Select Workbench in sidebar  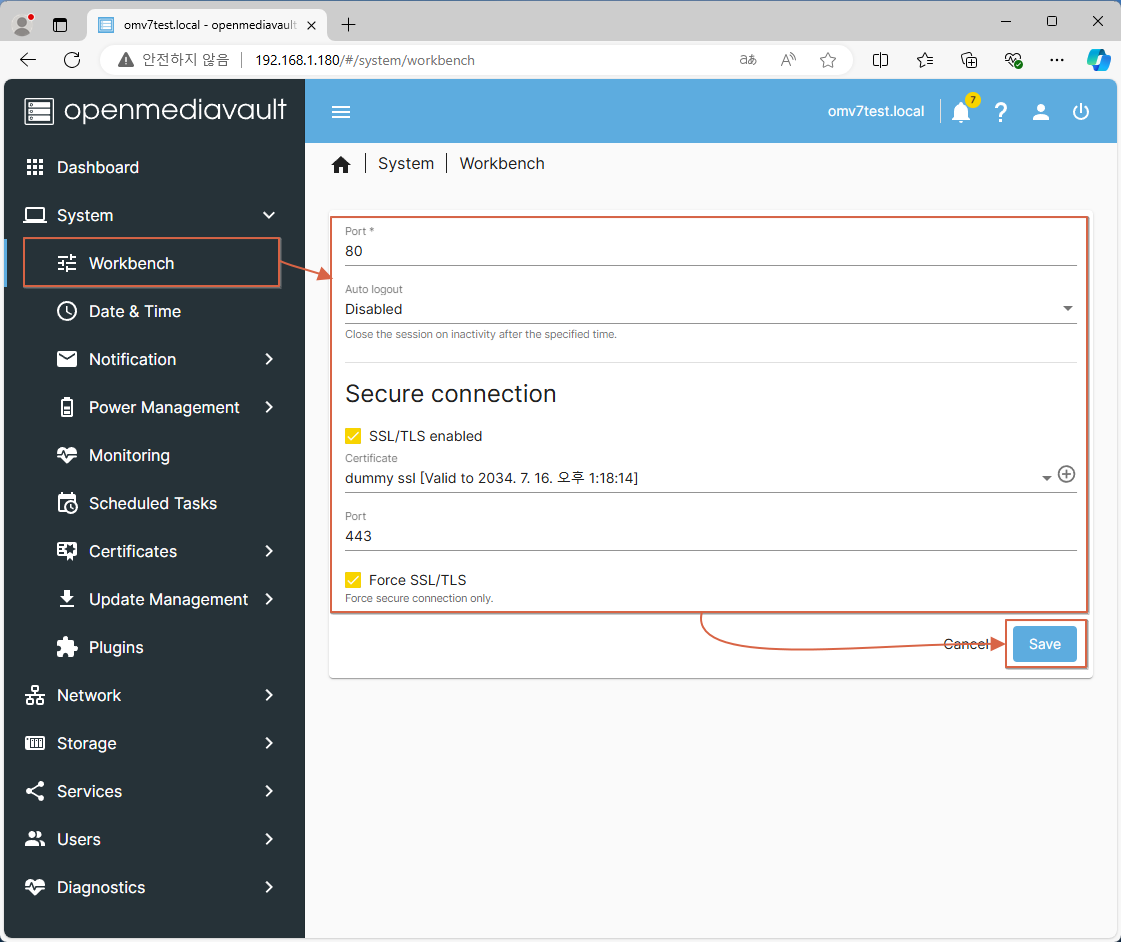click(x=152, y=263)
